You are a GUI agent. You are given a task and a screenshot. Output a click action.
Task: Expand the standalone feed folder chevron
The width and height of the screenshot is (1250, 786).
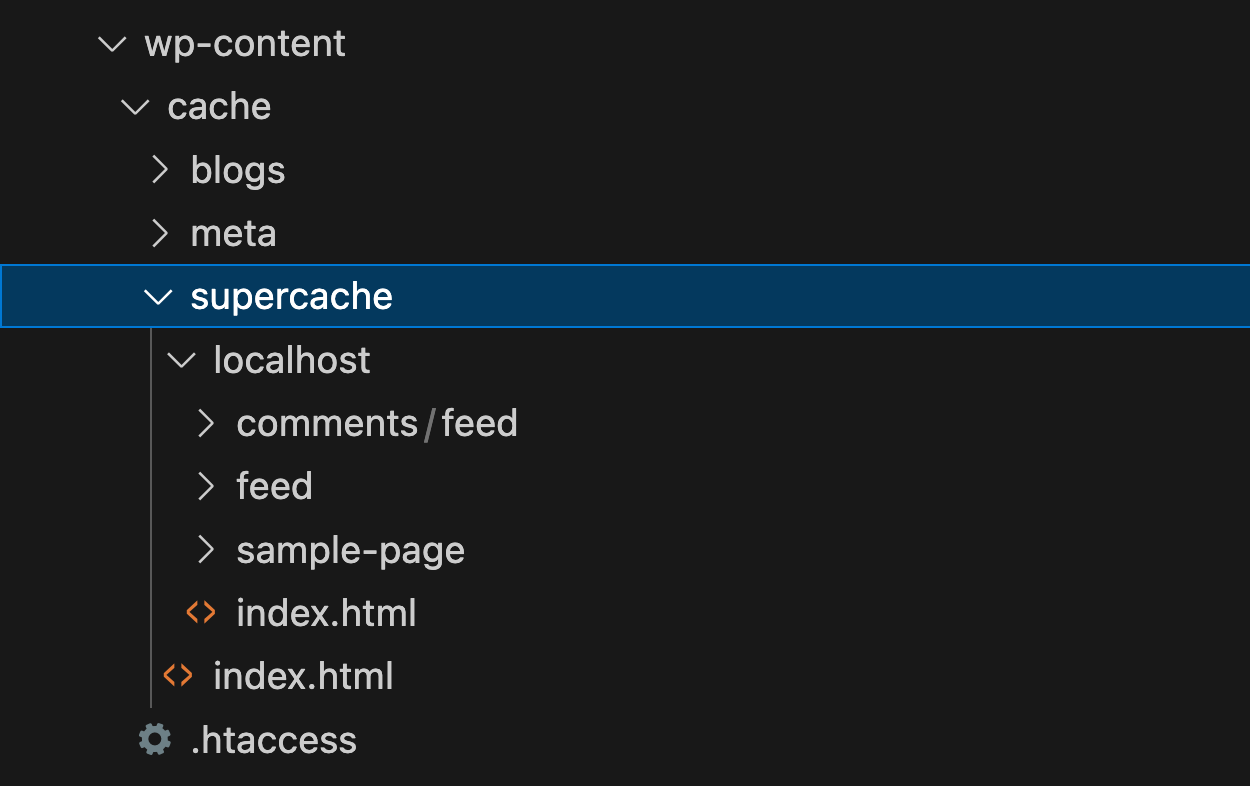coord(205,486)
